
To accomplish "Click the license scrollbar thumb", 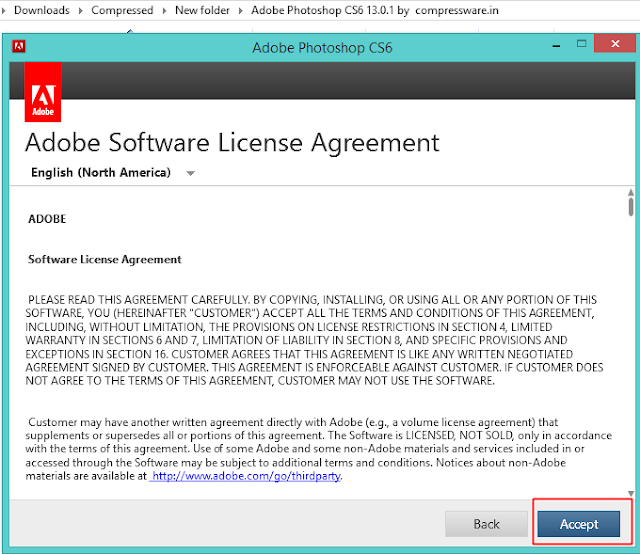I will [631, 207].
